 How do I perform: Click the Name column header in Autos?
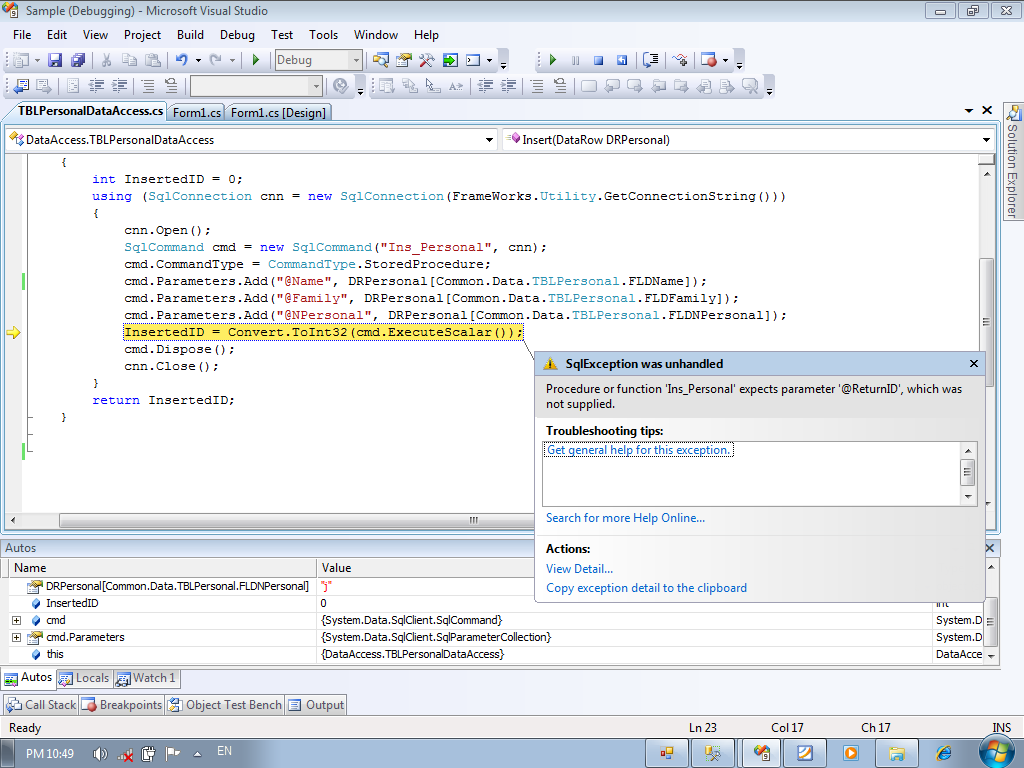point(163,568)
